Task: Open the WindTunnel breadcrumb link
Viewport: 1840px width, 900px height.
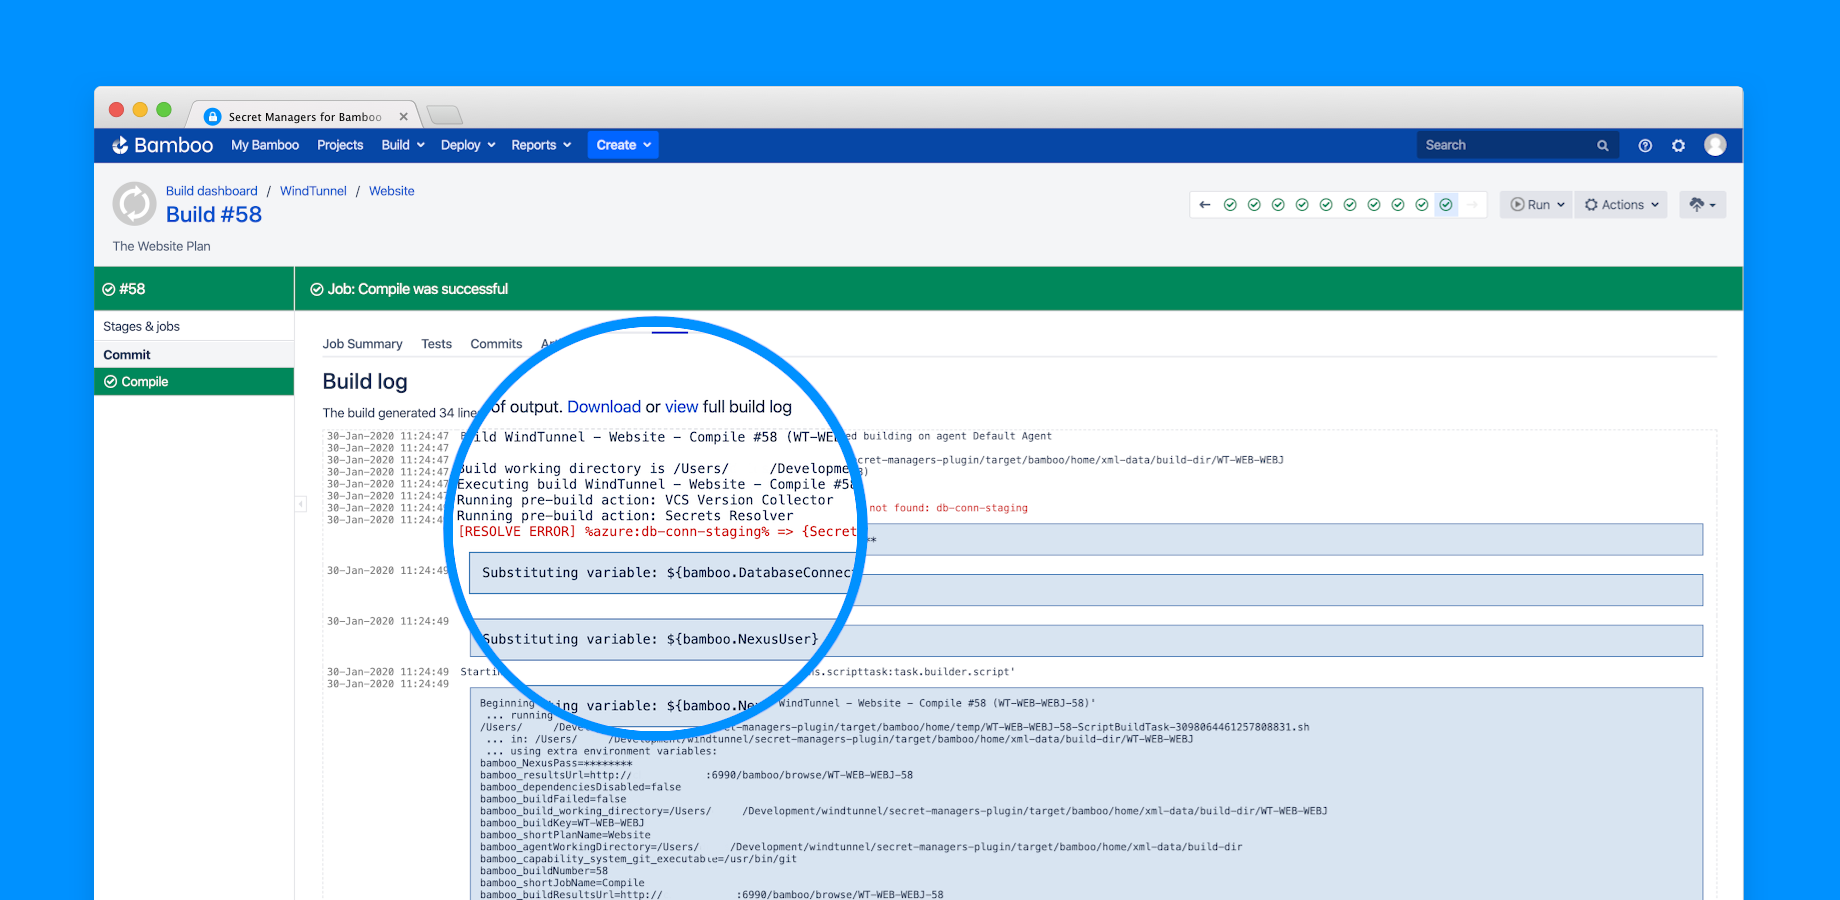Action: point(313,191)
